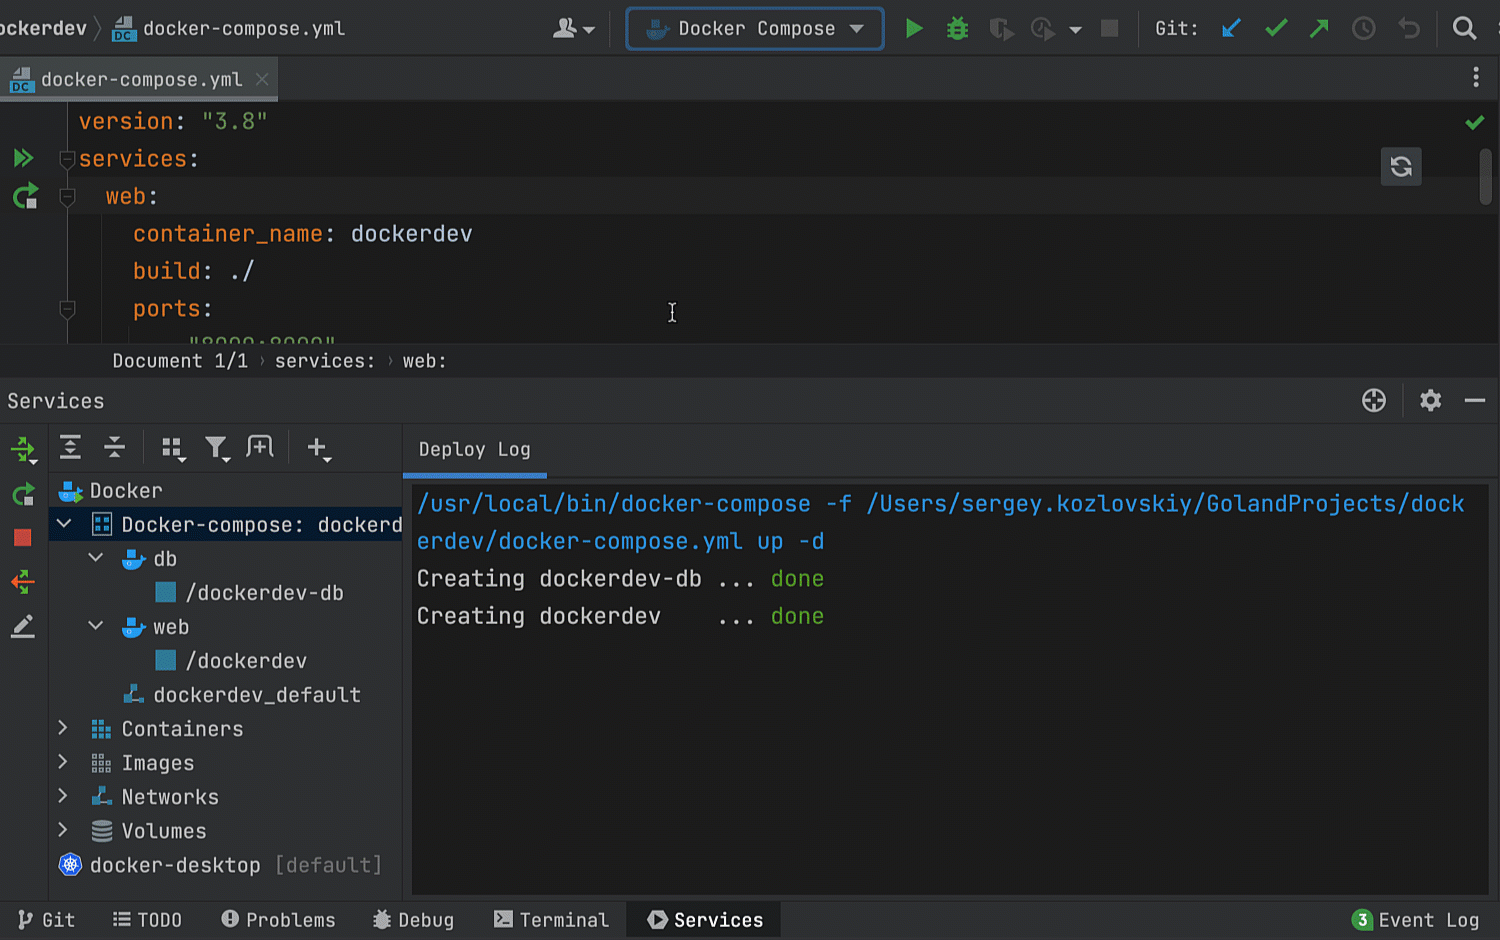Select docker-desktop [default] Kubernetes node
The image size is (1500, 940).
click(220, 865)
